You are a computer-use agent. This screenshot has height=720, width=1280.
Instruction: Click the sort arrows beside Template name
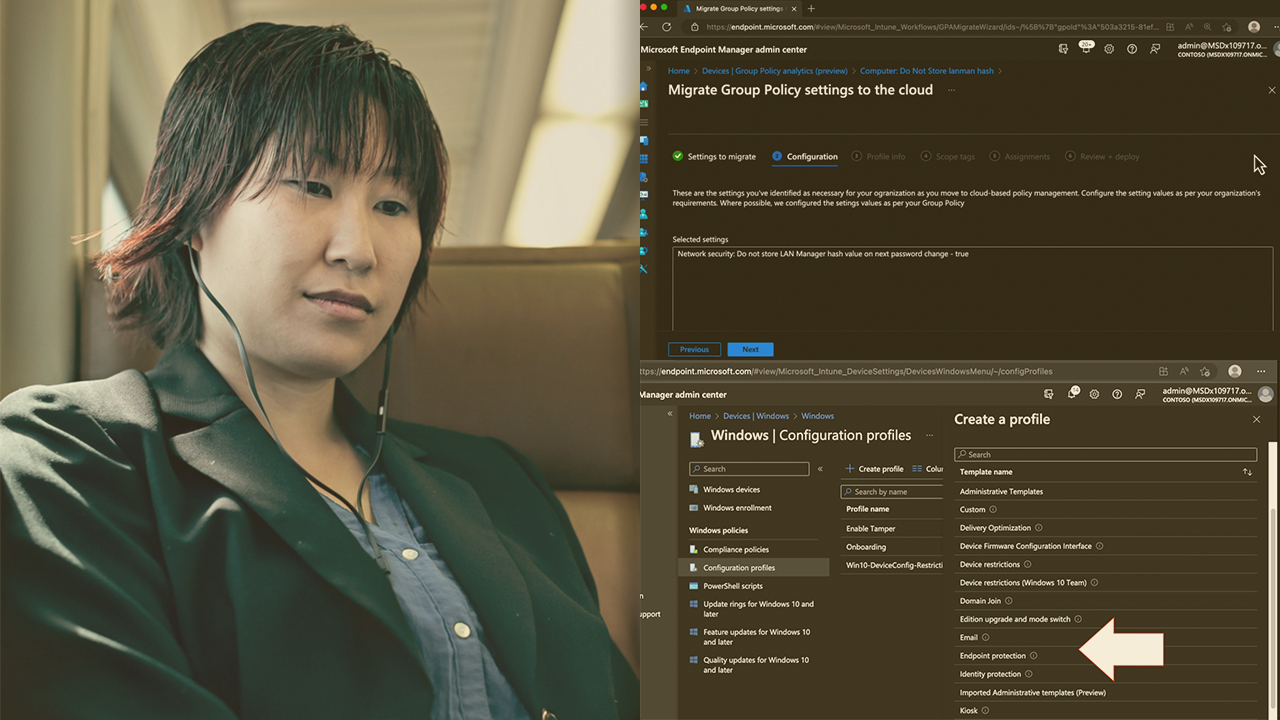click(x=1247, y=472)
